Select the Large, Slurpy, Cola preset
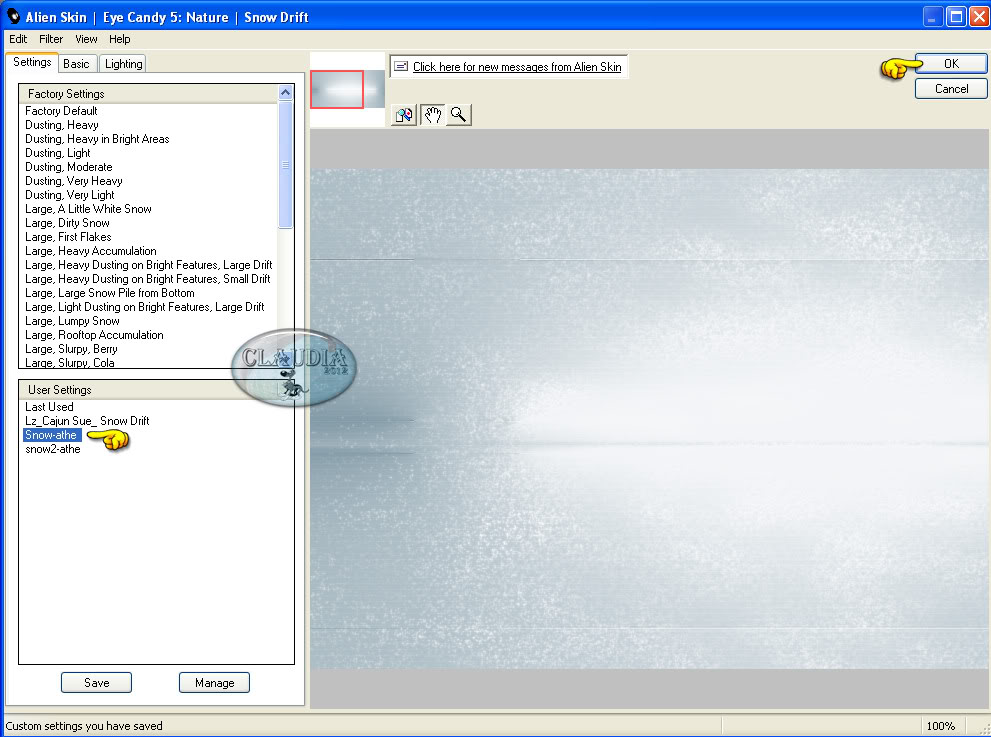991x737 pixels. pyautogui.click(x=70, y=362)
